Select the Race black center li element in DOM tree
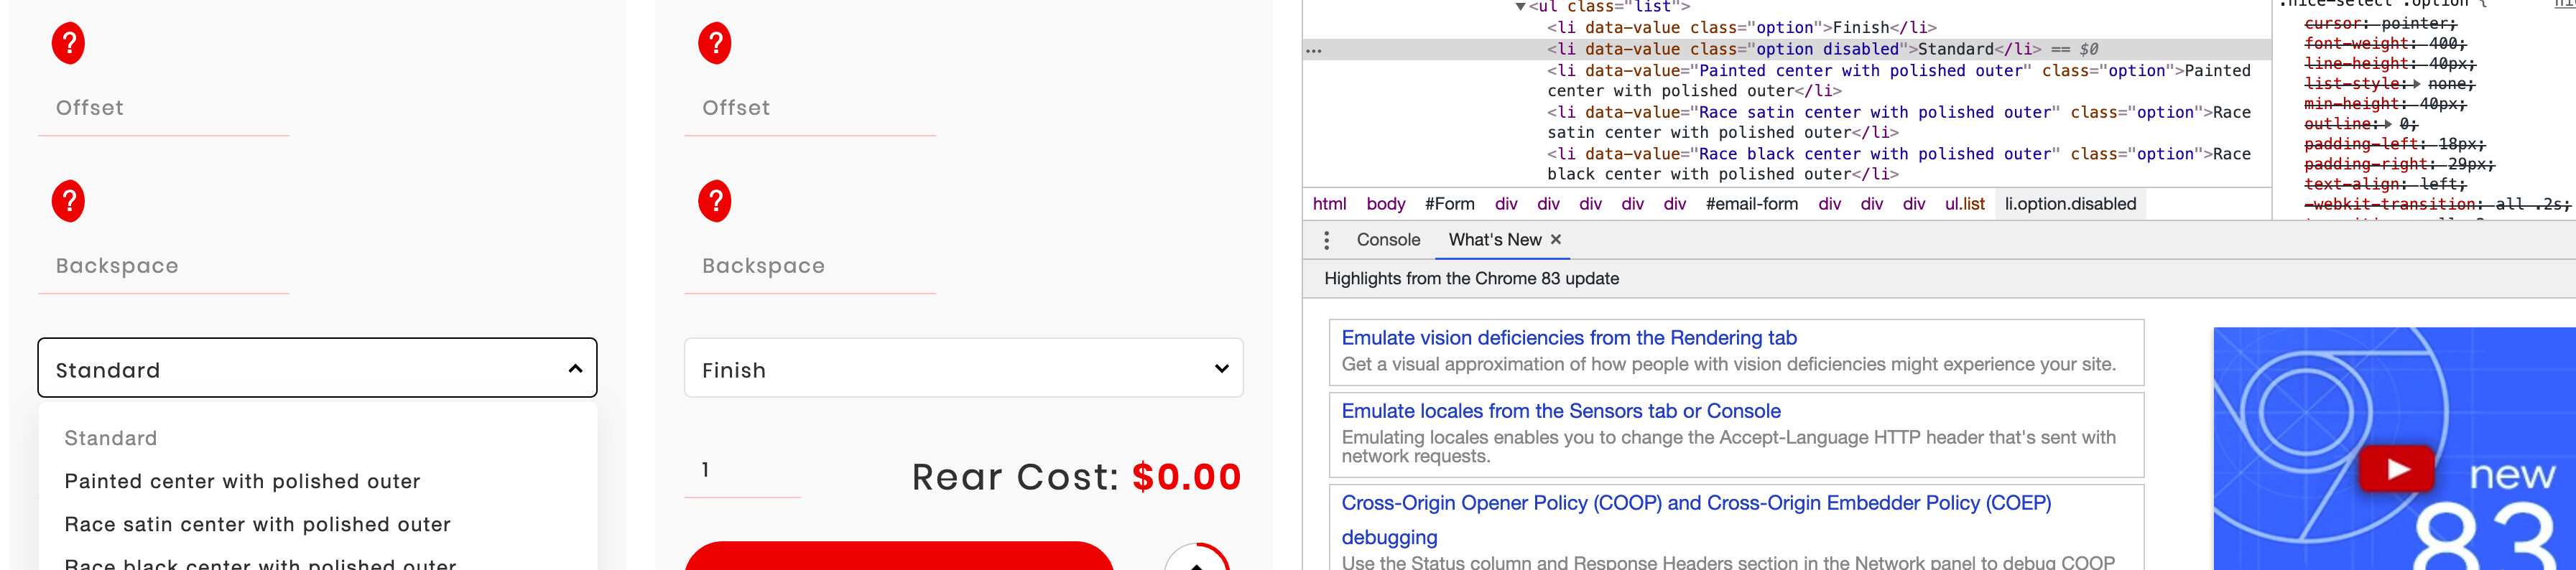The image size is (2576, 570). tap(1899, 164)
